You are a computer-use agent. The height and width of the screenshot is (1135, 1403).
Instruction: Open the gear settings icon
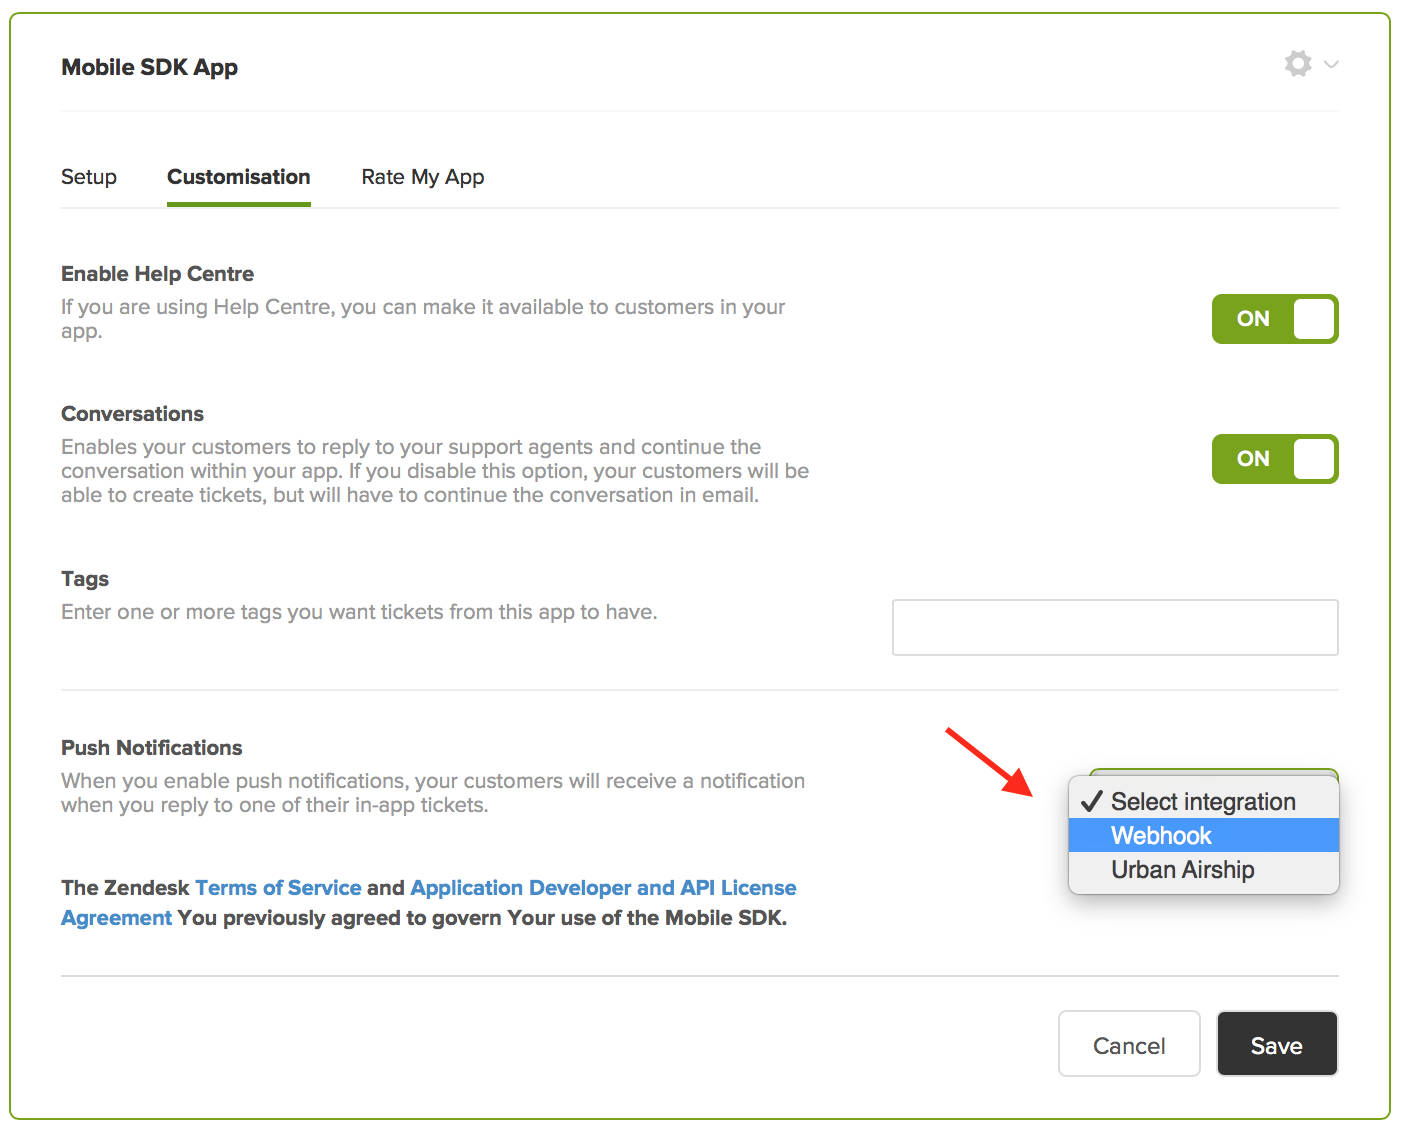(x=1297, y=64)
